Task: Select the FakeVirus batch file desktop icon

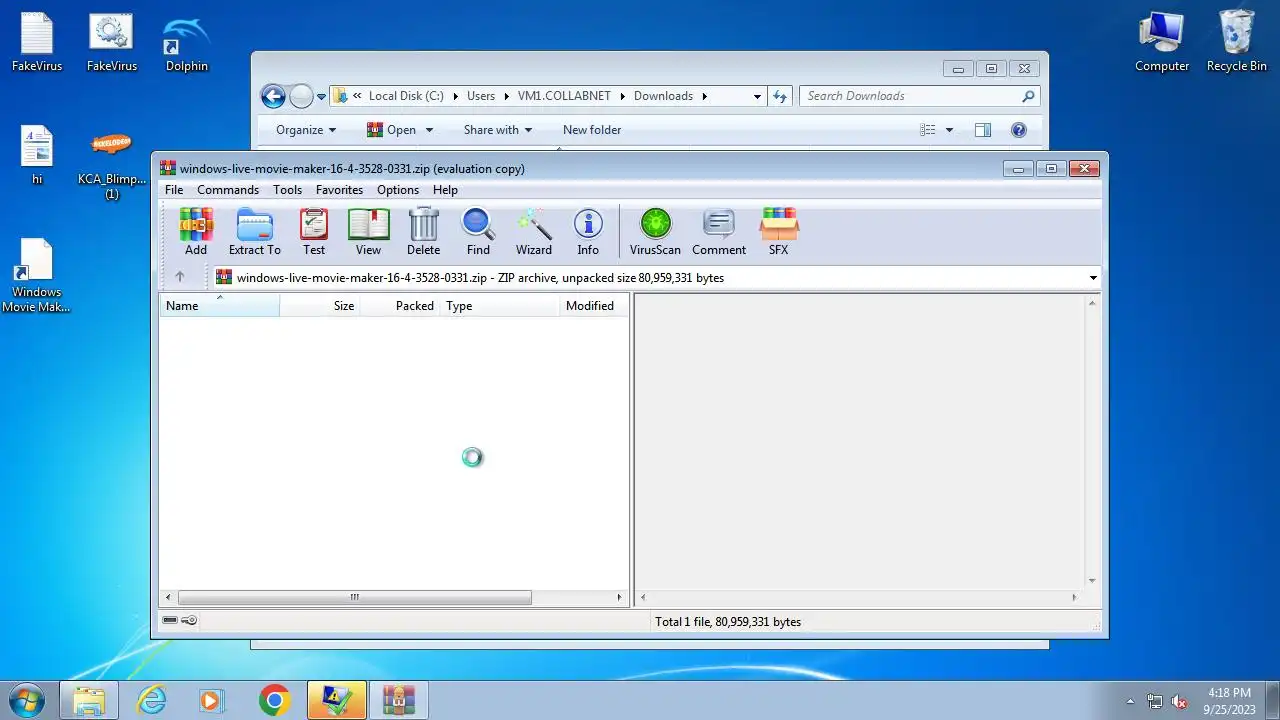Action: click(x=111, y=43)
